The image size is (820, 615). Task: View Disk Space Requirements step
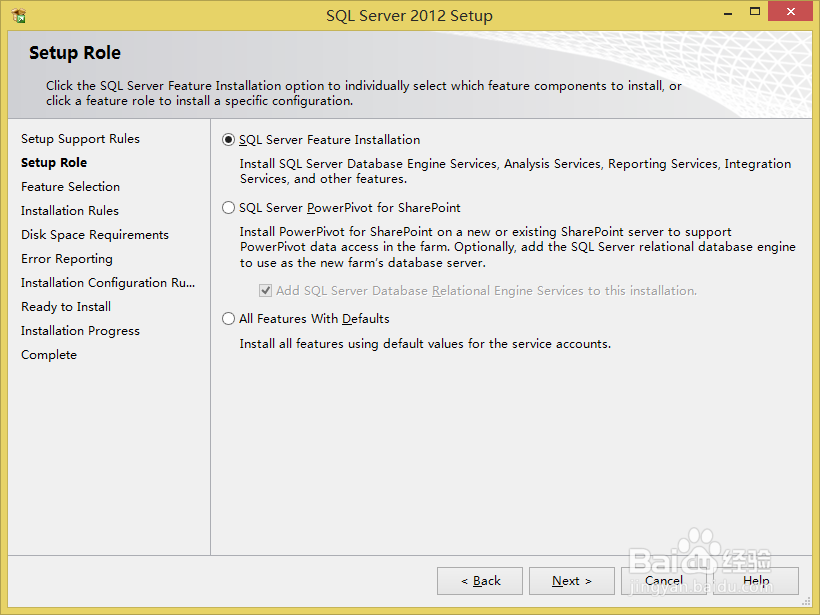point(94,234)
